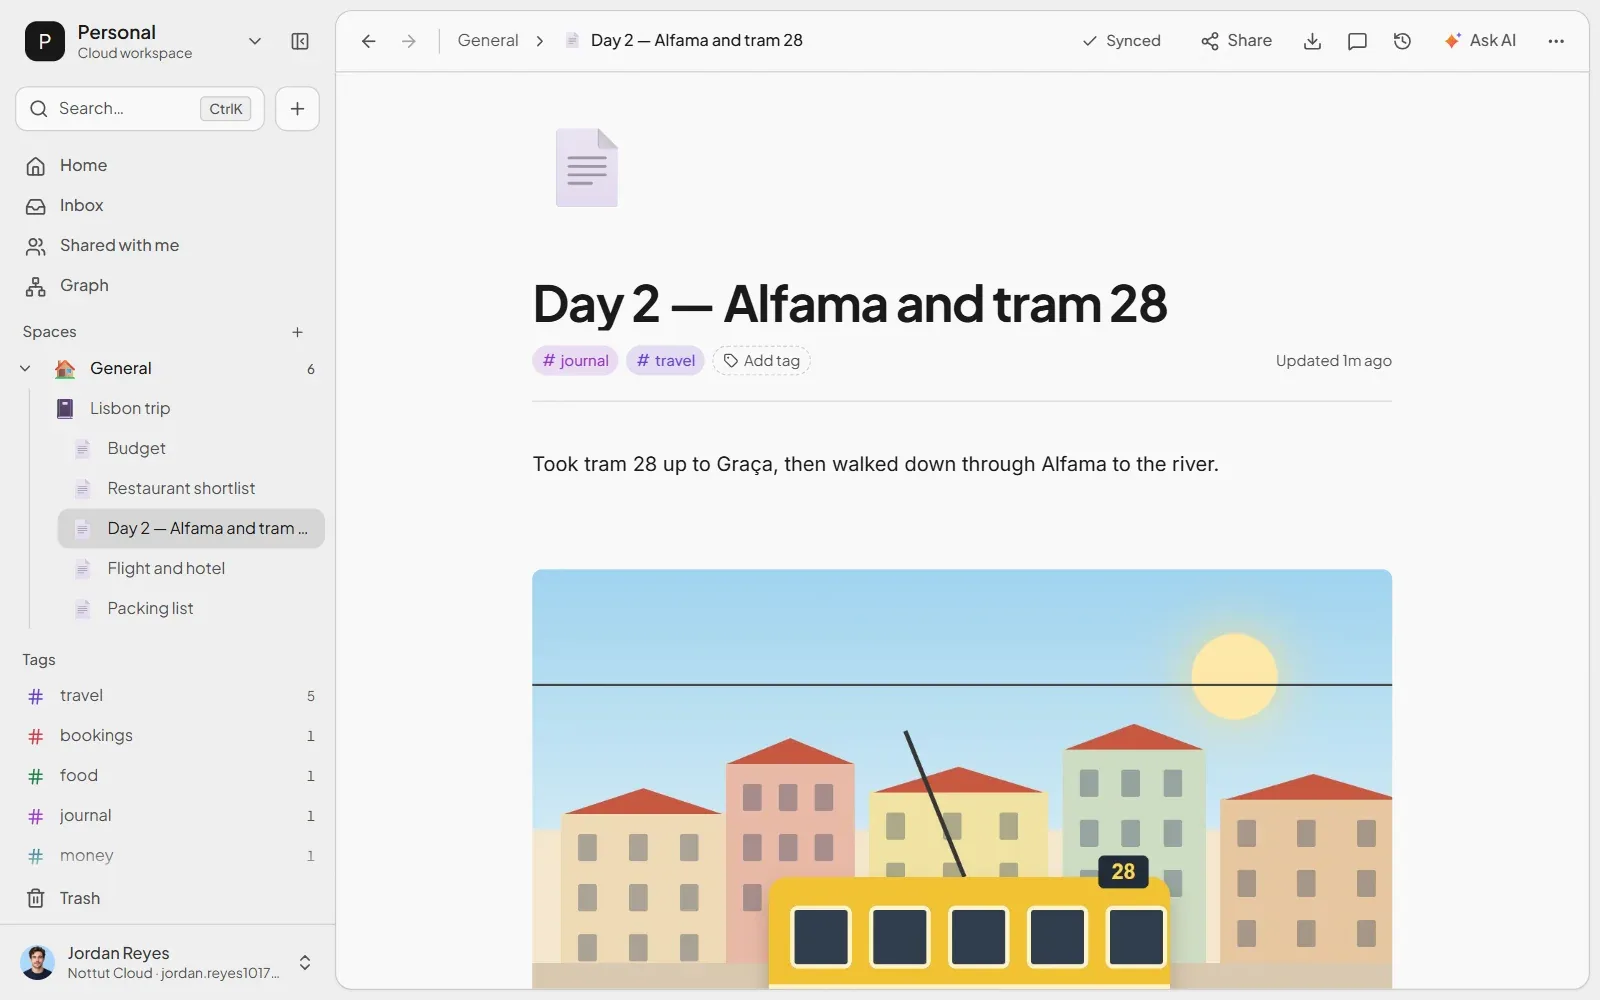Go back with the left arrow
1600x1000 pixels.
pyautogui.click(x=368, y=41)
